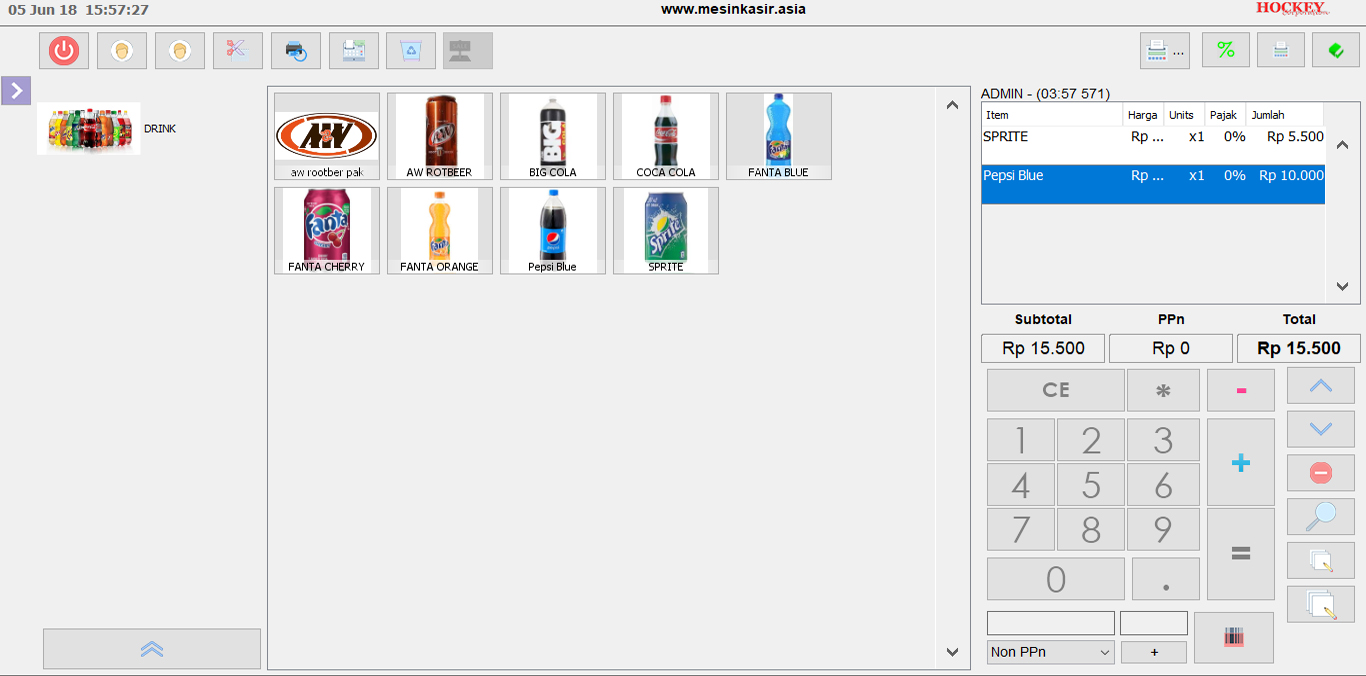Click the Units column header
Screen dimensions: 1366x676
pyautogui.click(x=1184, y=115)
